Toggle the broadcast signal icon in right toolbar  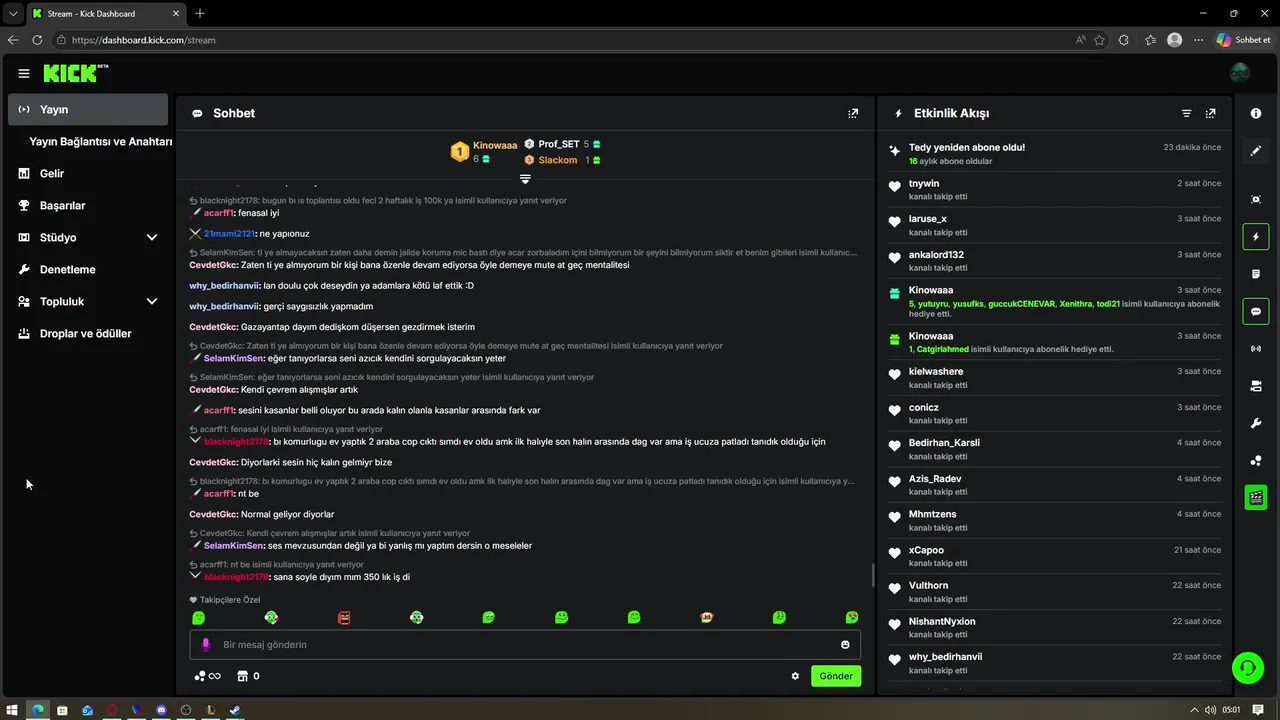tap(1256, 349)
